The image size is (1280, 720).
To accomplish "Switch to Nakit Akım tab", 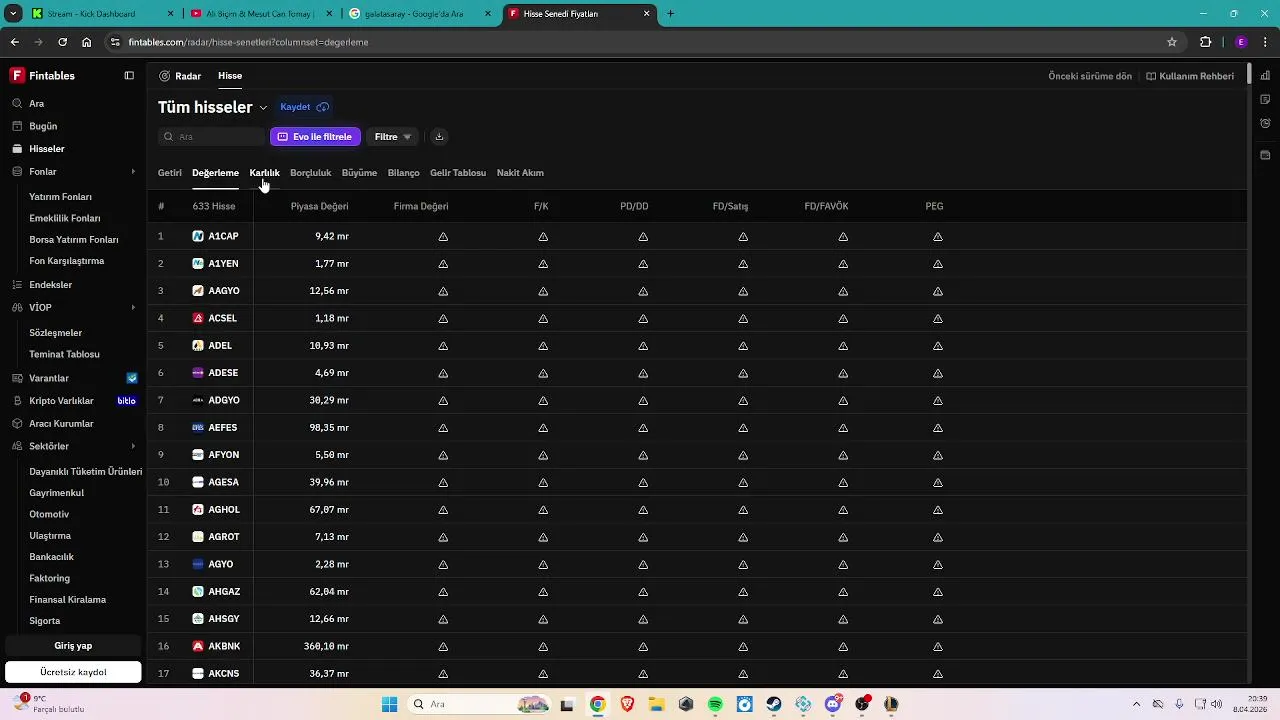I will coord(520,173).
